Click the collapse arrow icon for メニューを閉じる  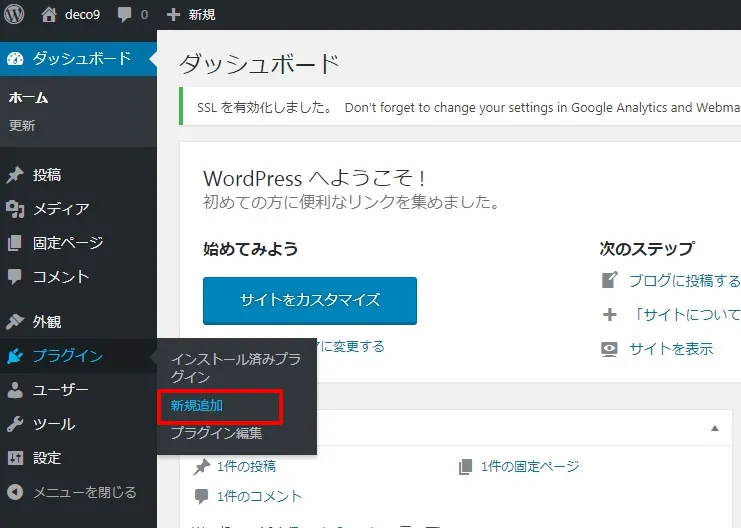coord(15,492)
